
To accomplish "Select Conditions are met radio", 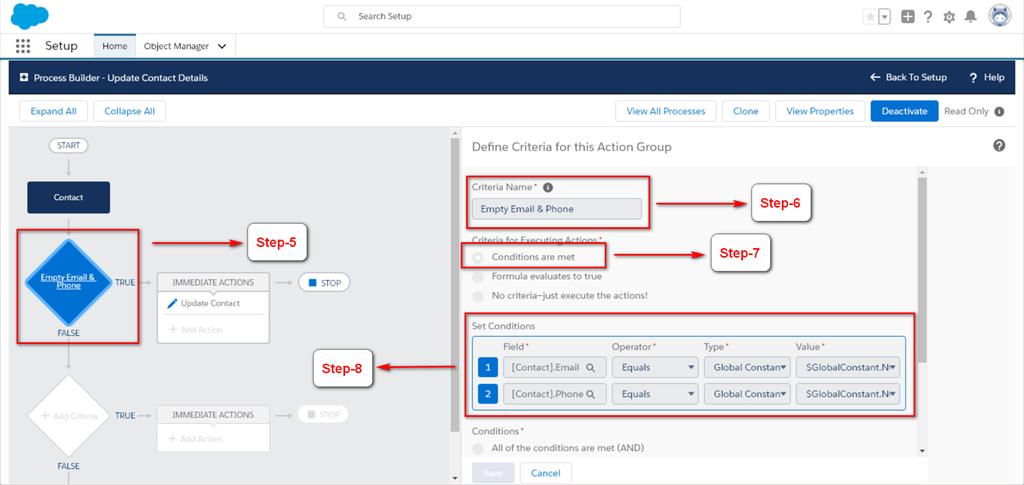I will point(478,257).
